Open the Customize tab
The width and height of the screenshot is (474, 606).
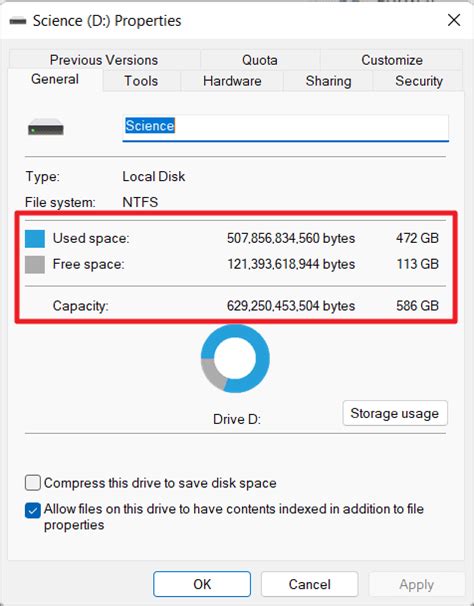[x=392, y=60]
